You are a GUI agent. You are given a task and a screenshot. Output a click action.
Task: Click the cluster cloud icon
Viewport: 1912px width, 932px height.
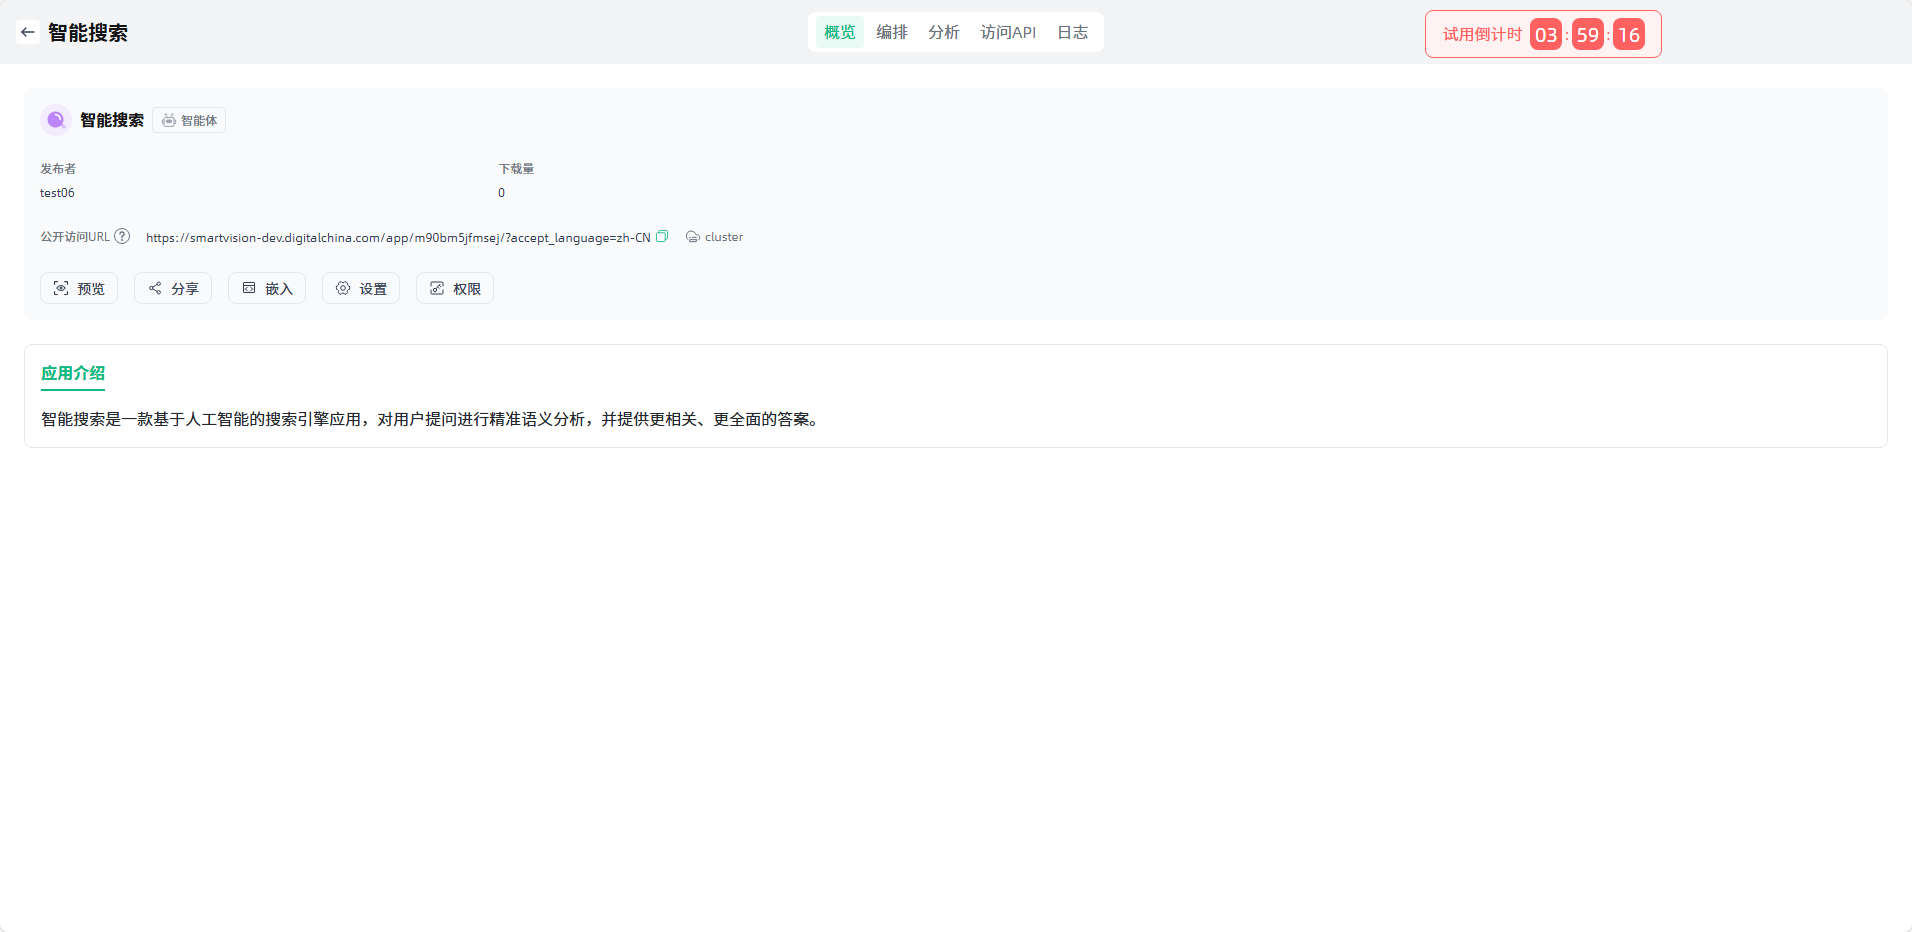[692, 237]
